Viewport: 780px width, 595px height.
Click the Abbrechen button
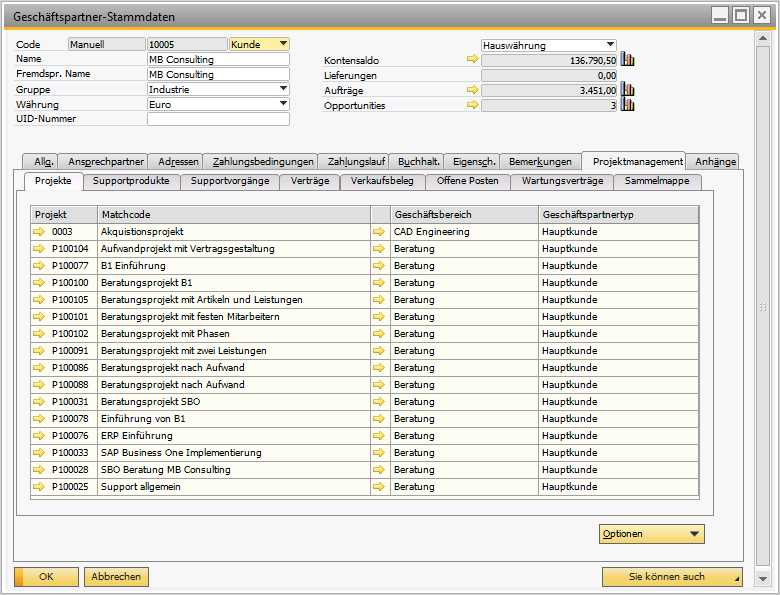point(117,577)
